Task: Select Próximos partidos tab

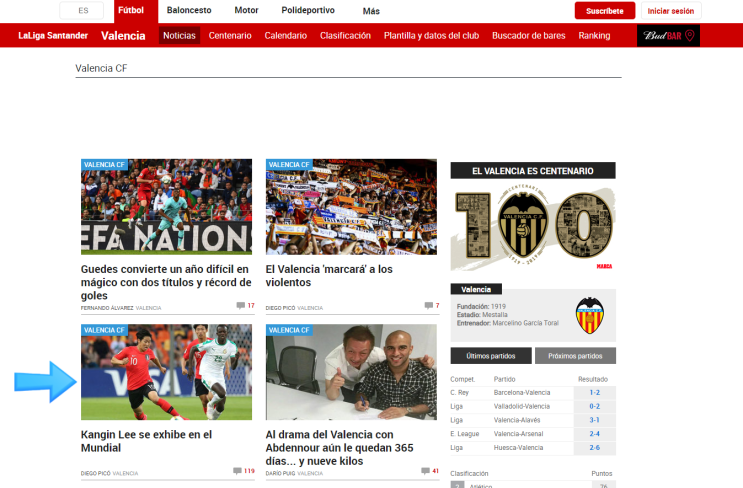Action: [x=575, y=356]
